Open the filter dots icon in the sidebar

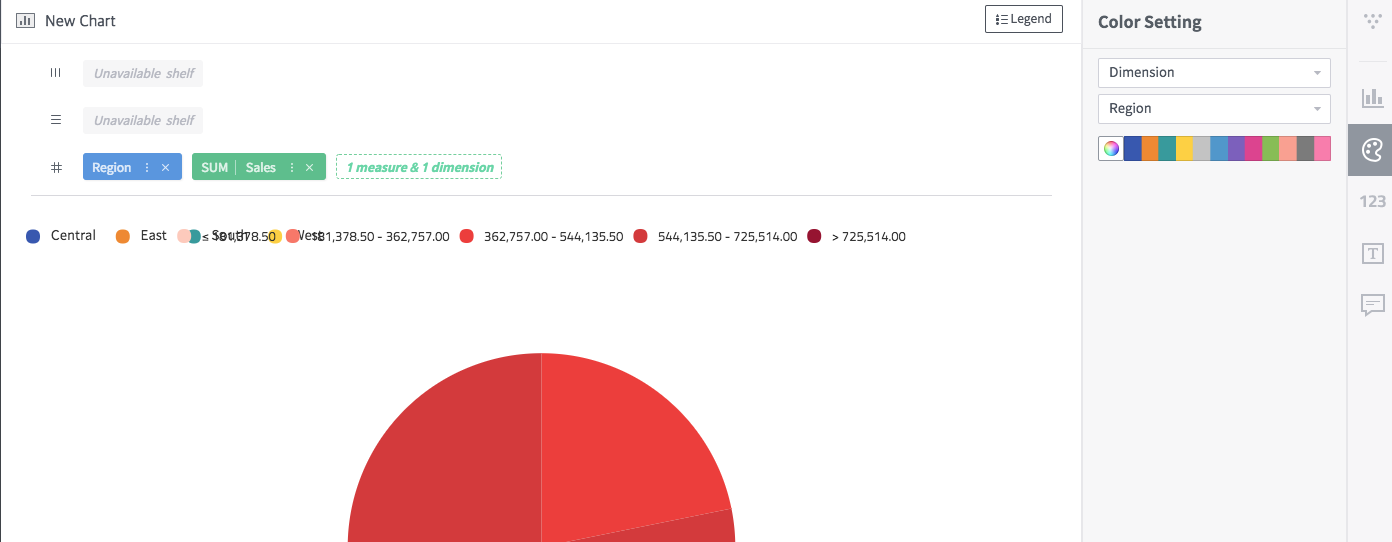(x=1372, y=20)
